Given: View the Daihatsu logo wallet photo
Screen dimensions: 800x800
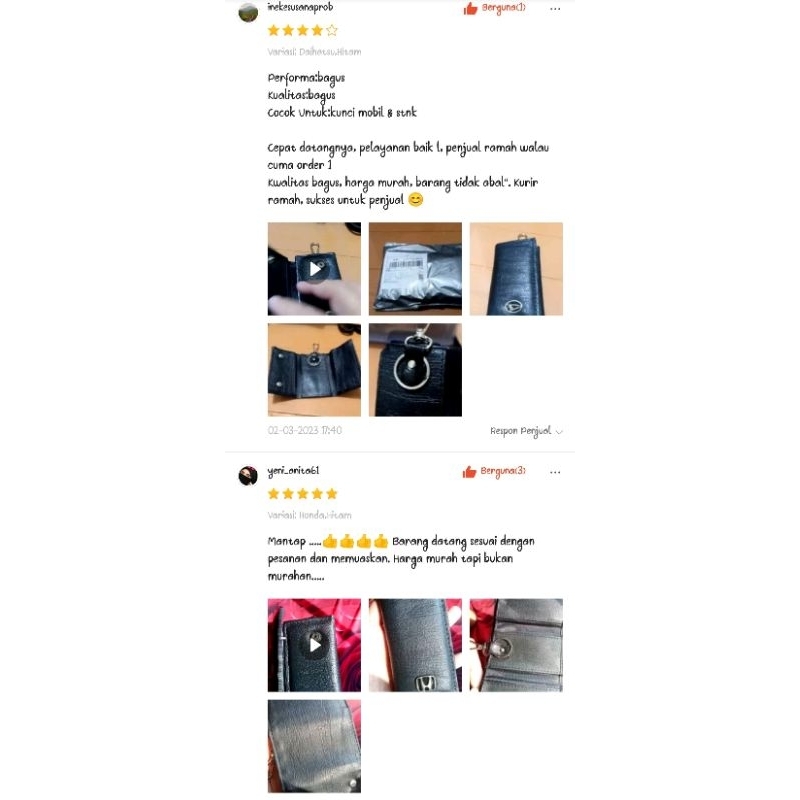Looking at the screenshot, I should click(516, 269).
